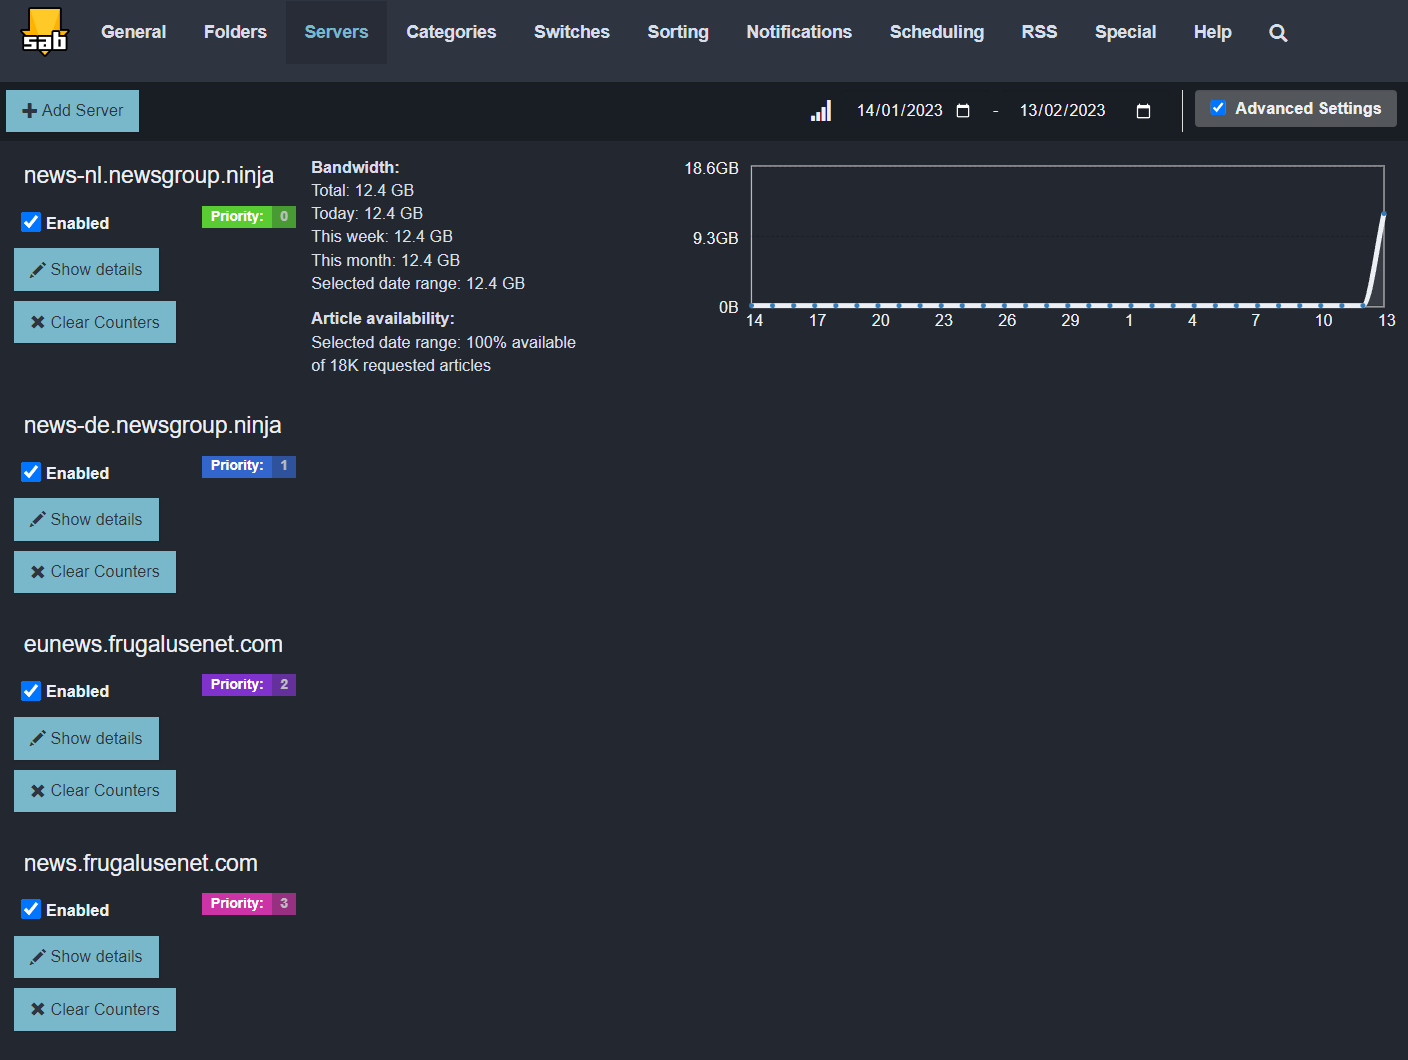
Task: Clear Counters for news-nl.newsgroup.ninja
Action: 95,322
